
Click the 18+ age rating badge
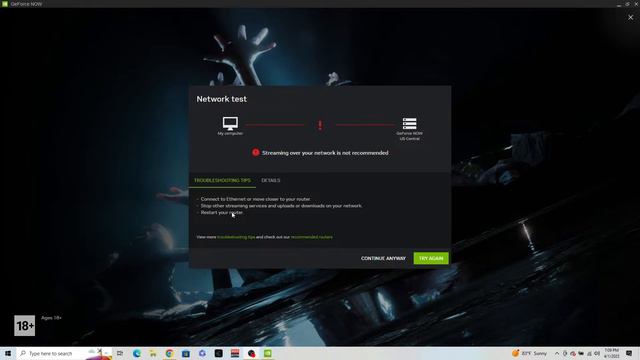[24, 326]
